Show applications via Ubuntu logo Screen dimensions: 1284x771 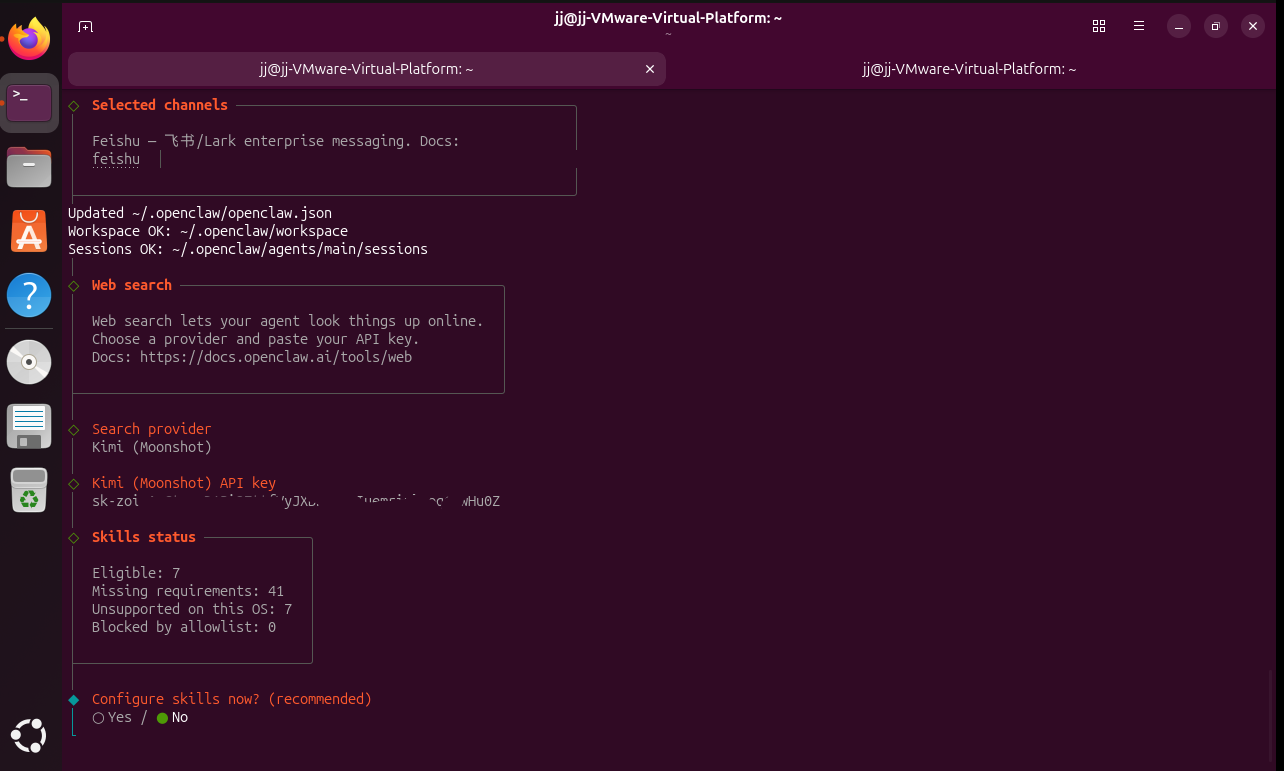[x=29, y=736]
